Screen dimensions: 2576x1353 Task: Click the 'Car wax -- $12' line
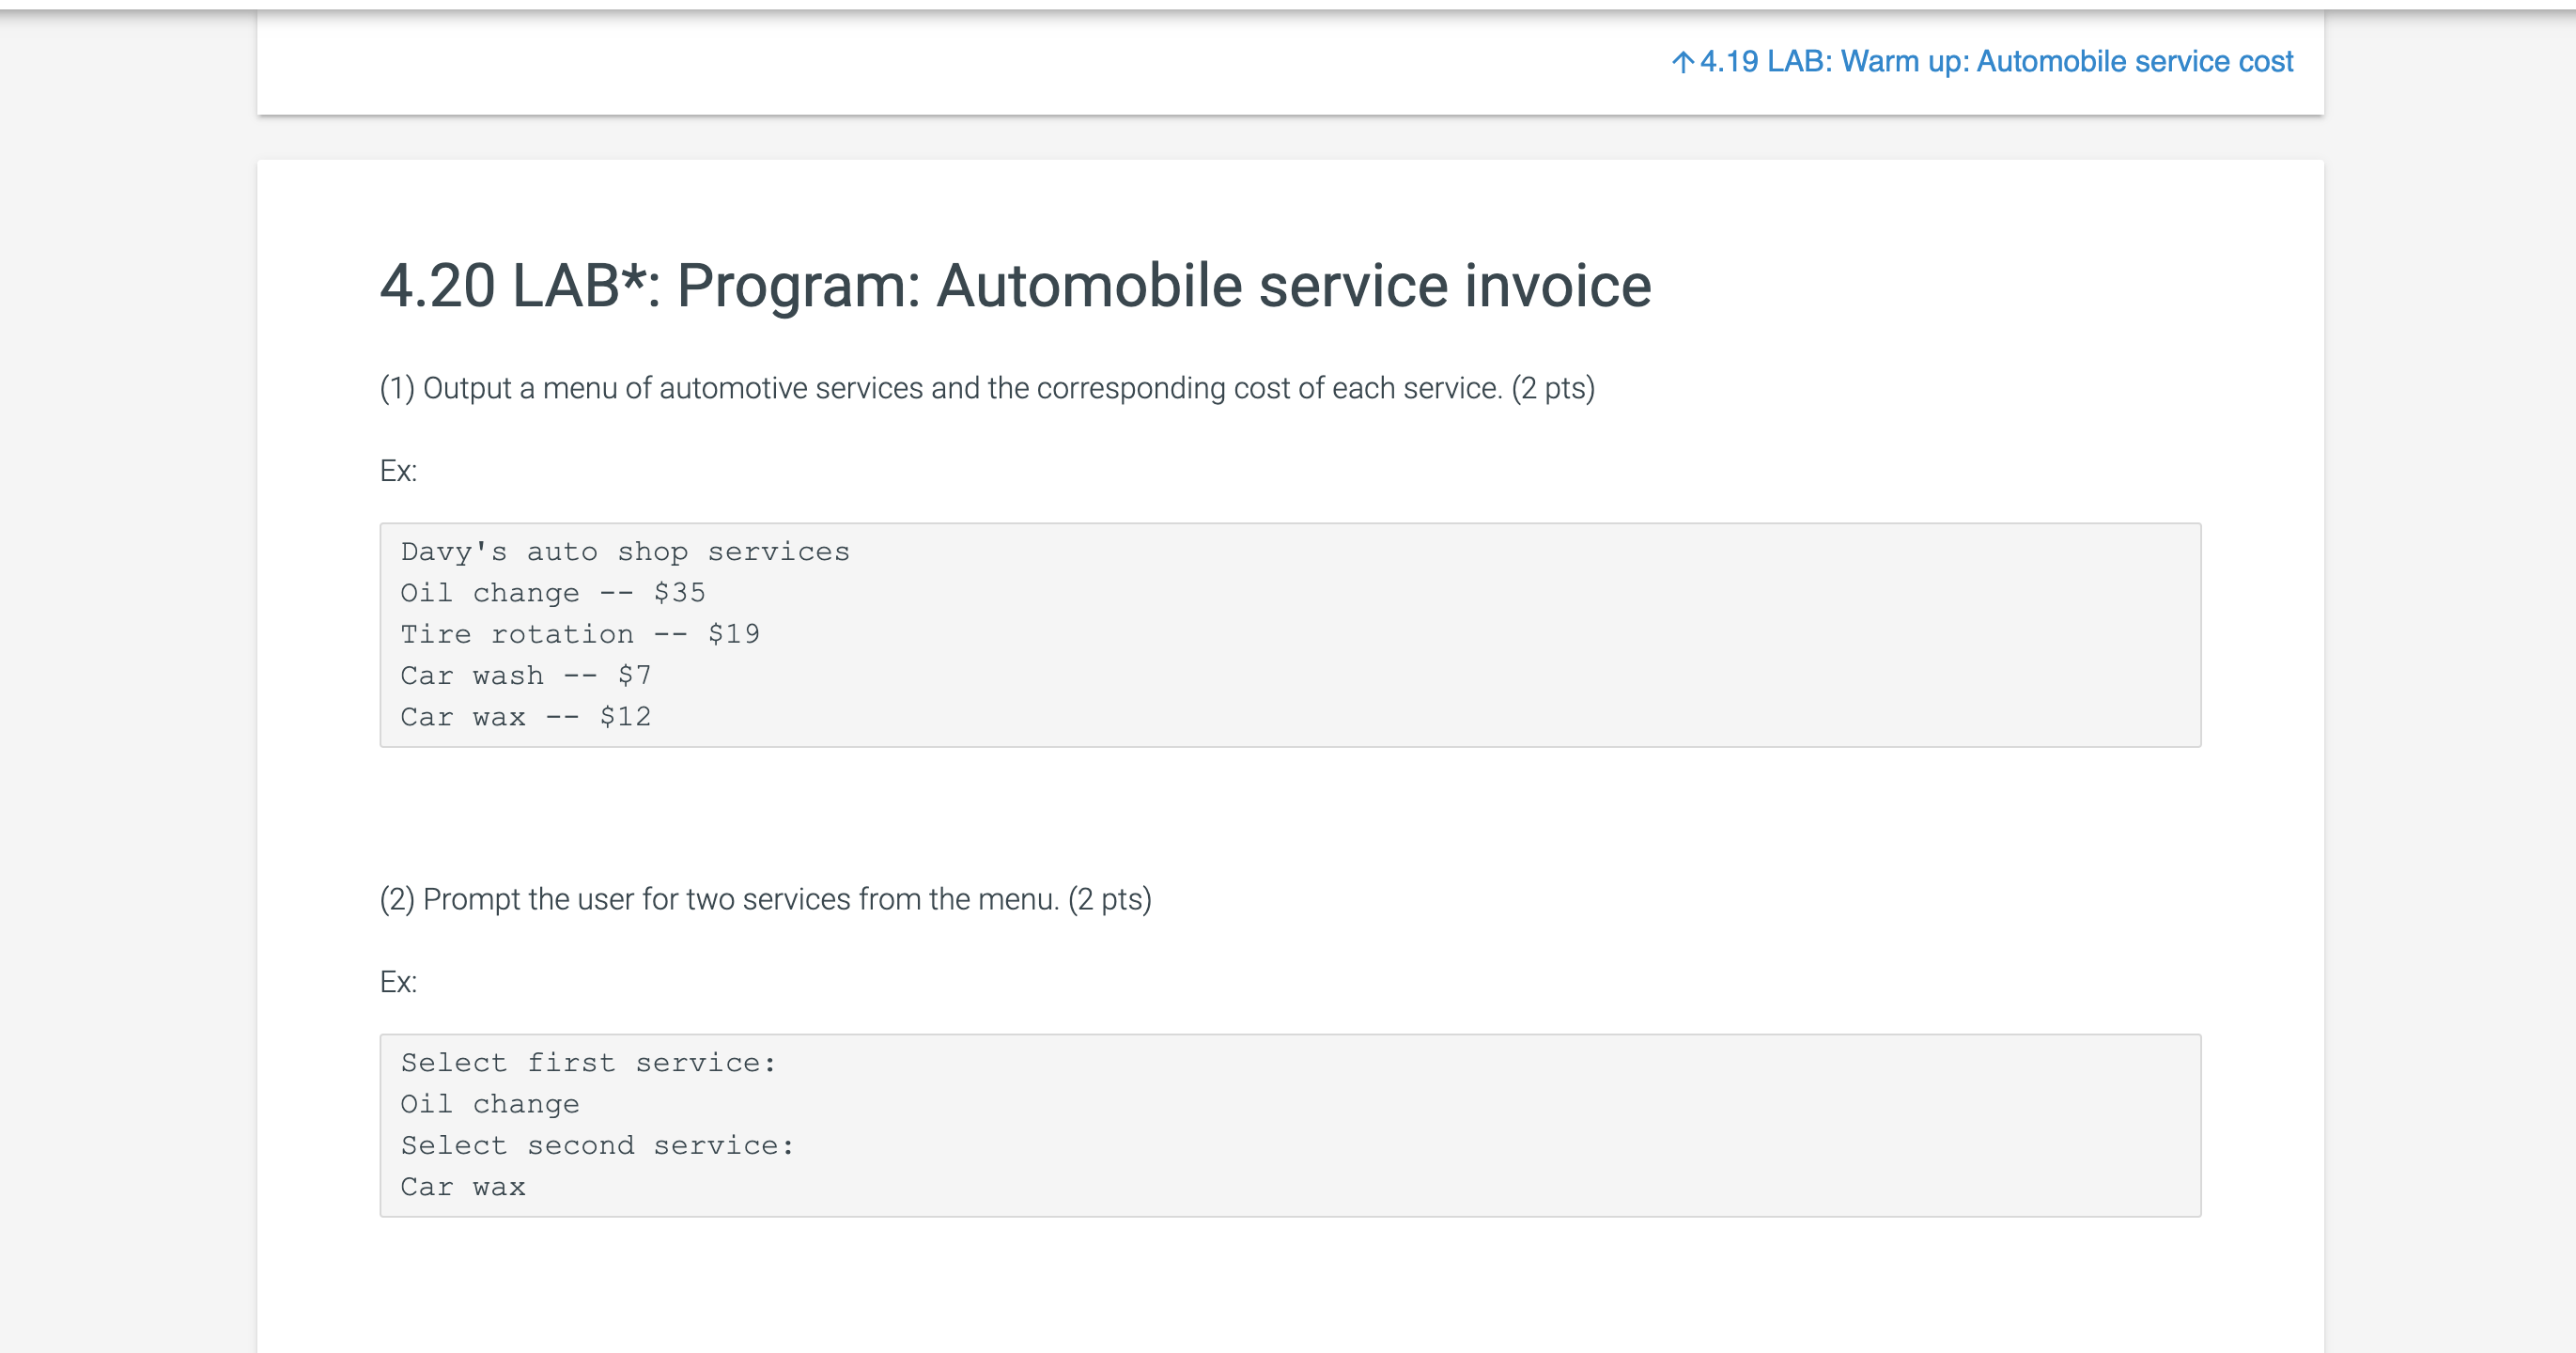click(x=526, y=717)
